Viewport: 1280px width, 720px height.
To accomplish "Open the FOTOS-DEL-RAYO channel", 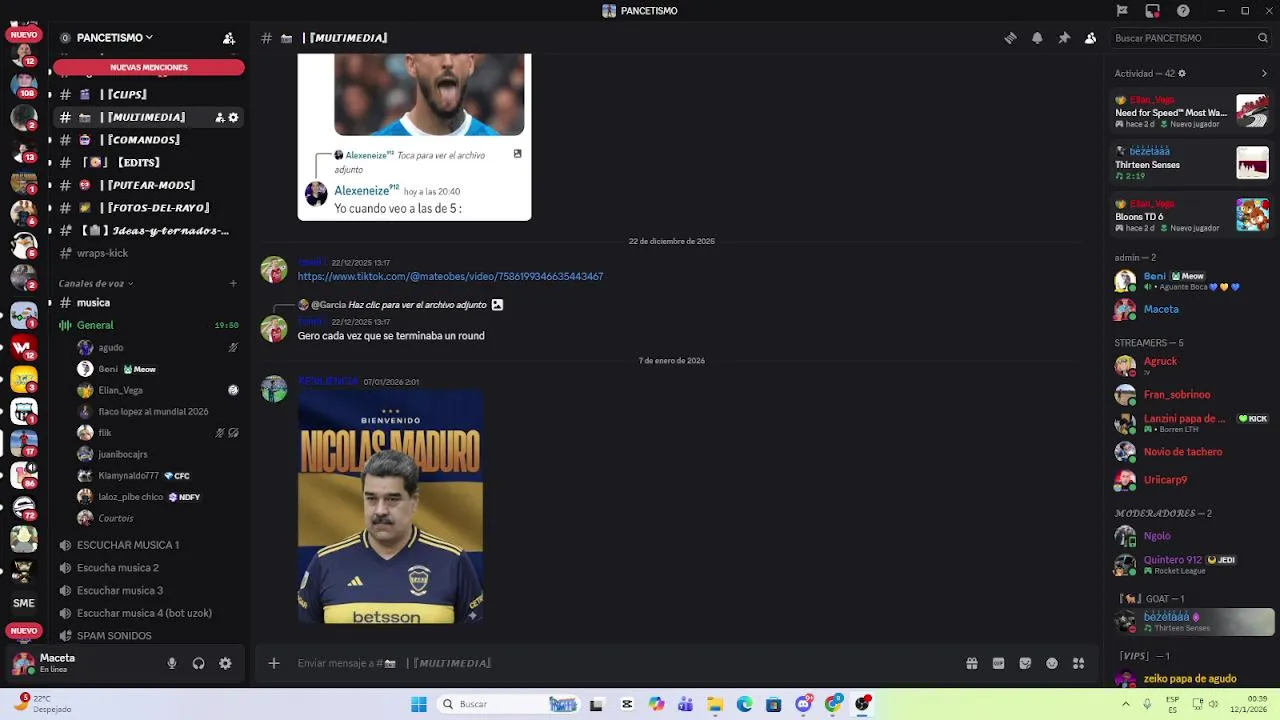I will point(148,208).
